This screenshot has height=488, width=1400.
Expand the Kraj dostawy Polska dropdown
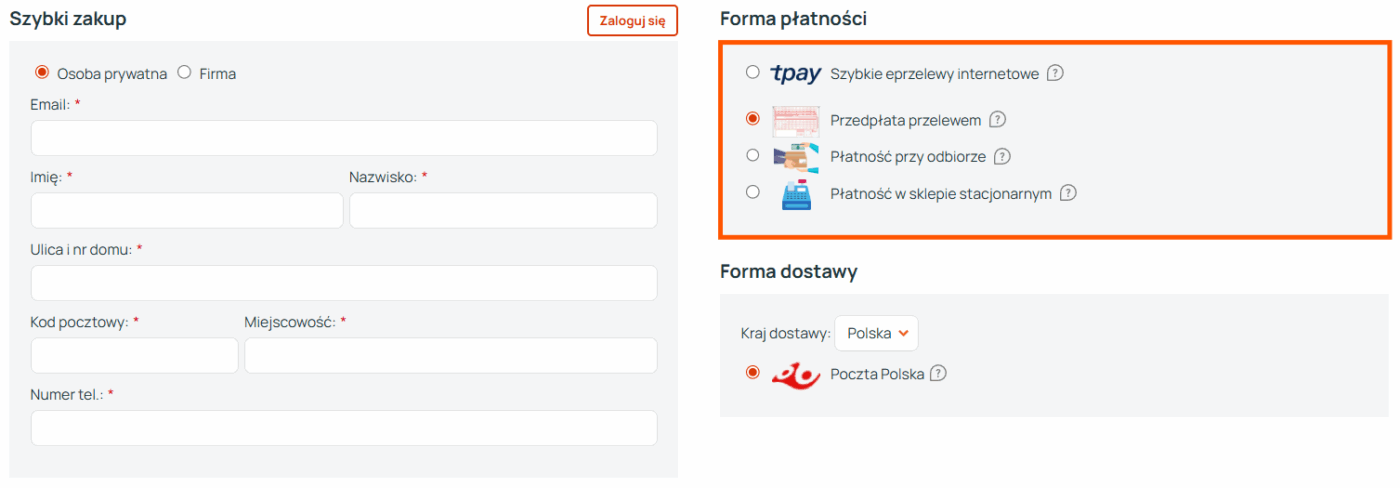point(876,334)
